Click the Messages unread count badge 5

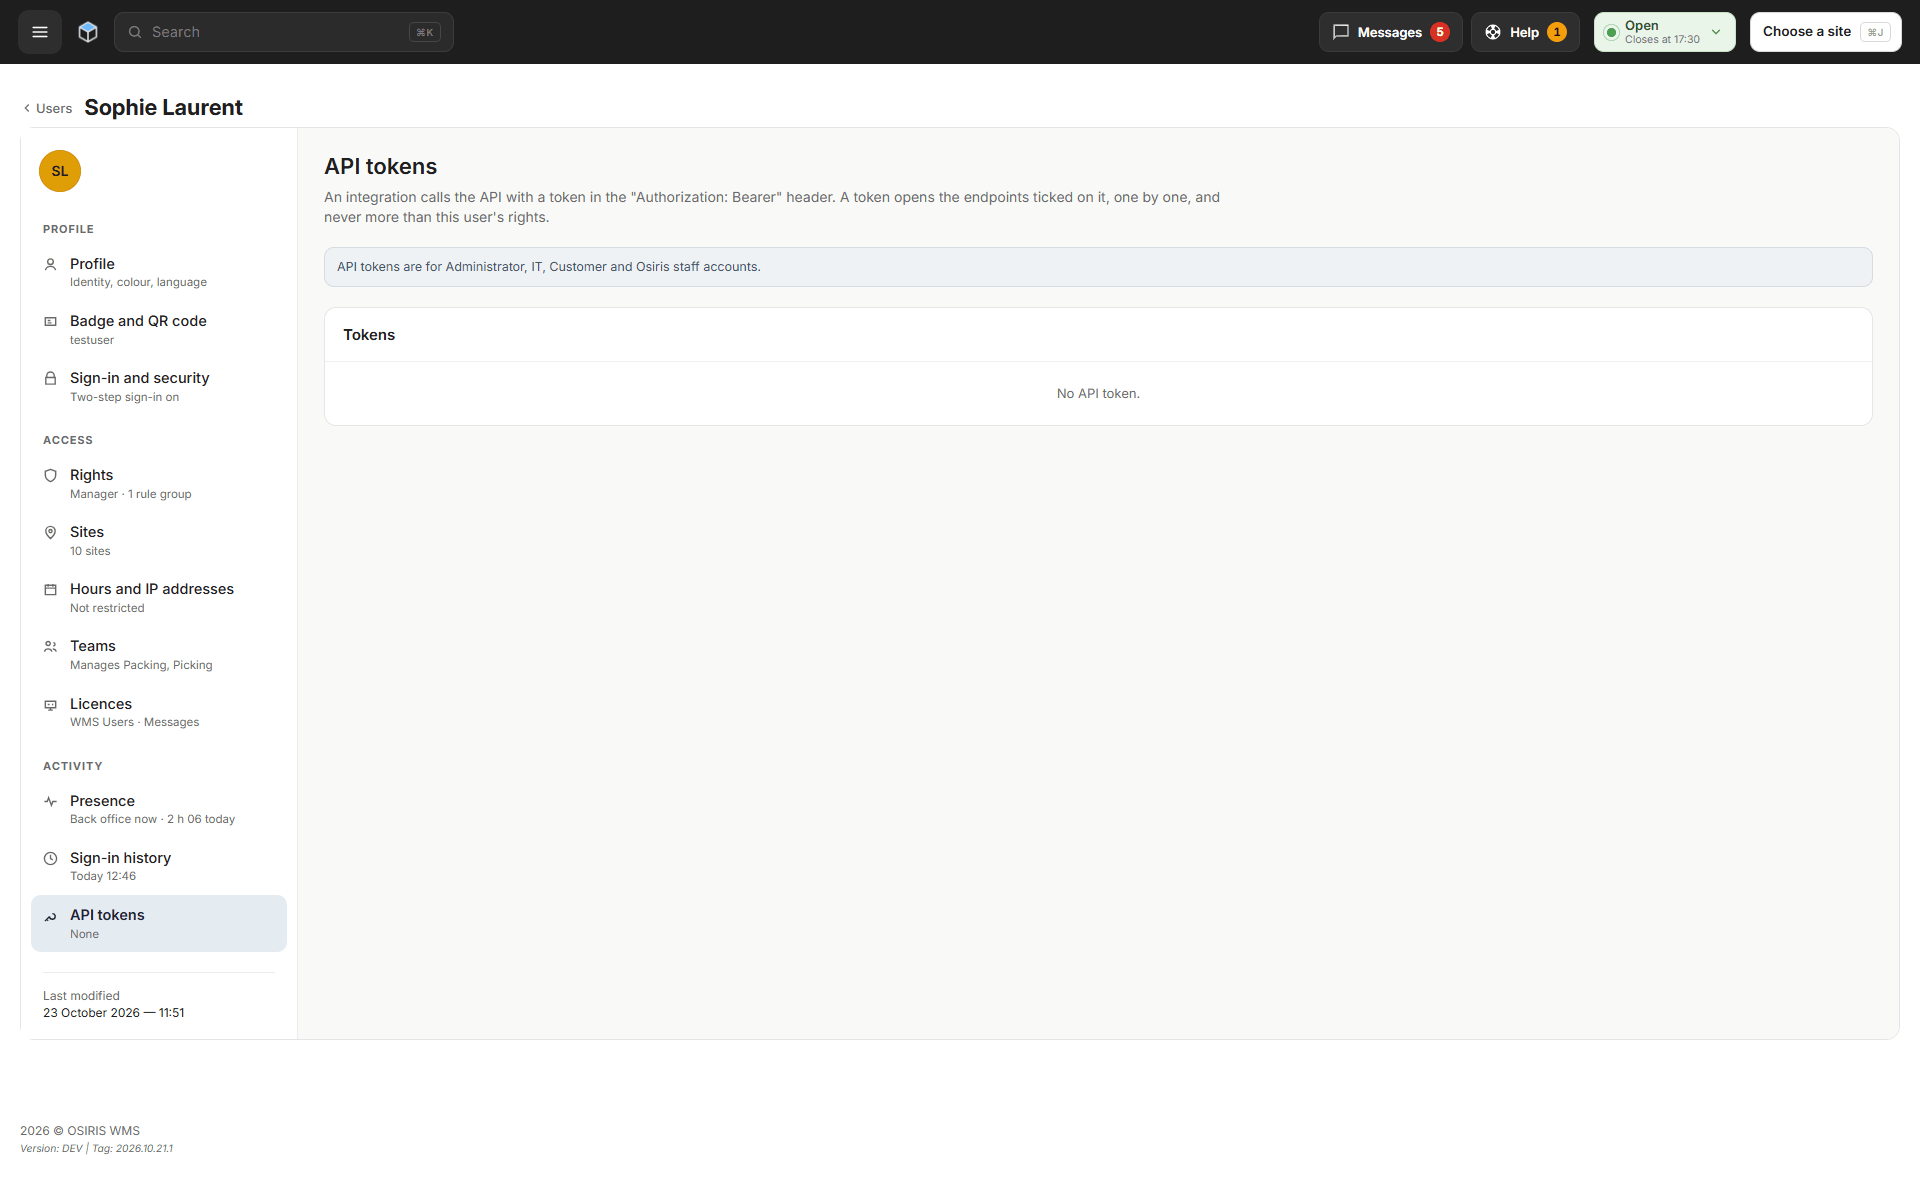[1440, 32]
